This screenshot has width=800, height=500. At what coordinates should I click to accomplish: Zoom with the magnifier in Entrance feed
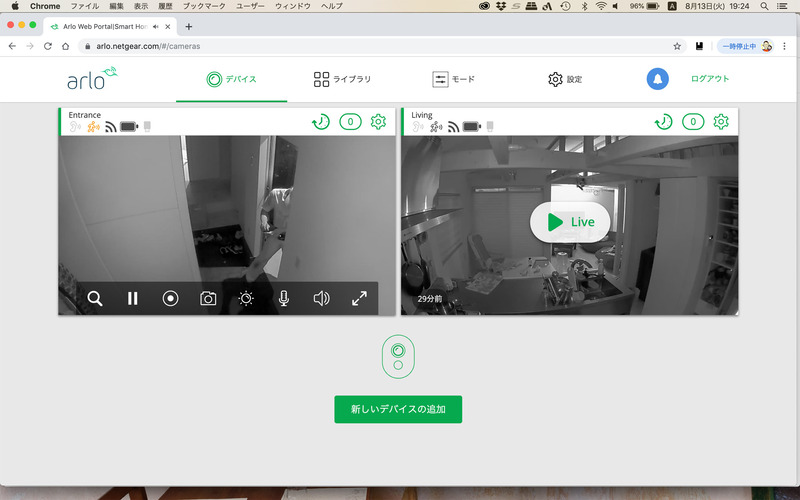(x=95, y=298)
